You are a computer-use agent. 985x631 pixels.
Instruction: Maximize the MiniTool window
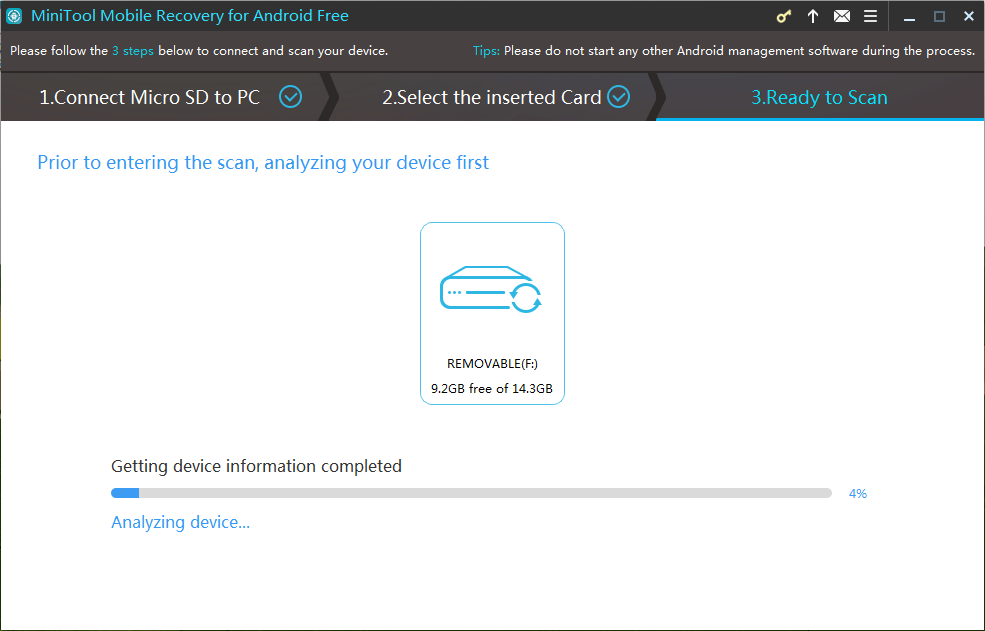939,17
